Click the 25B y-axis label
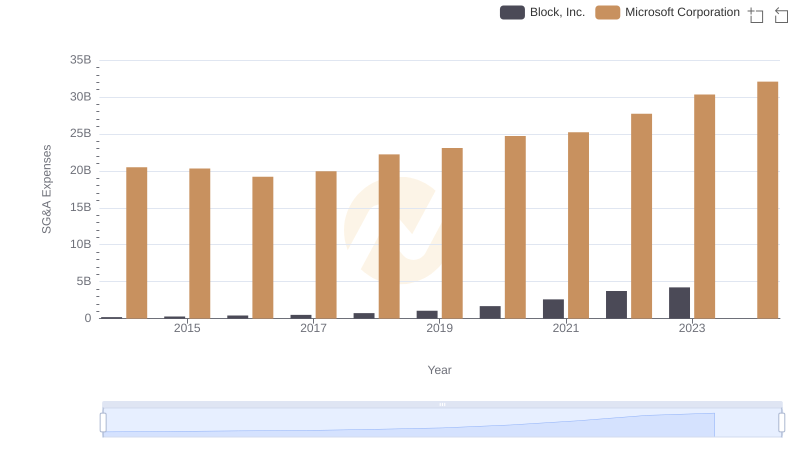This screenshot has width=800, height=461. pos(81,134)
